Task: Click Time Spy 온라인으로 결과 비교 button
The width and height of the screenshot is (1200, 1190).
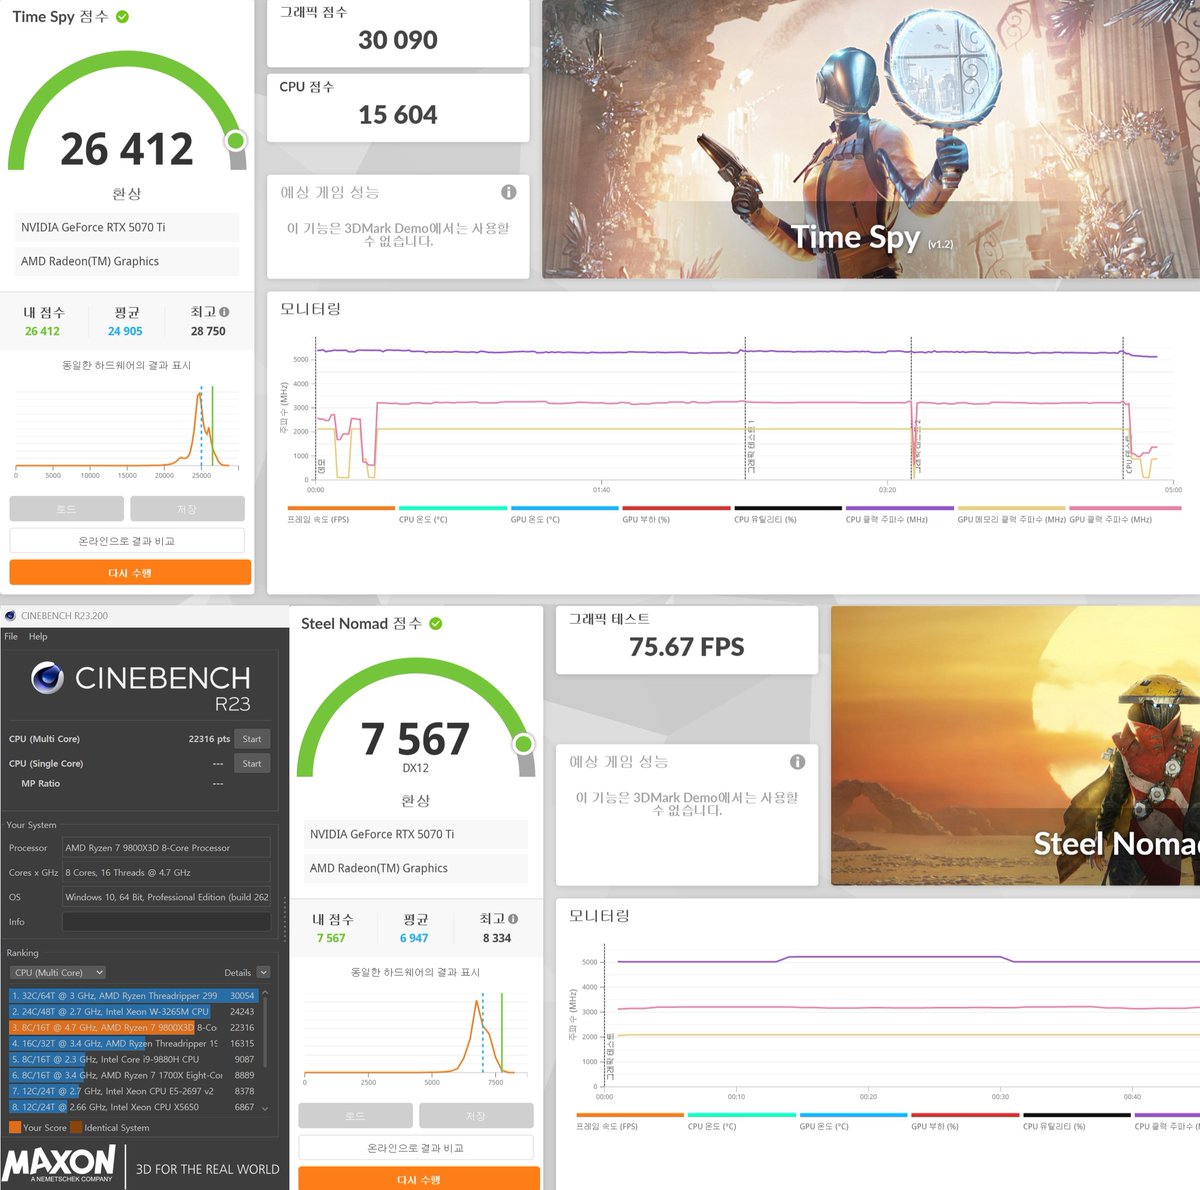Action: click(x=127, y=541)
